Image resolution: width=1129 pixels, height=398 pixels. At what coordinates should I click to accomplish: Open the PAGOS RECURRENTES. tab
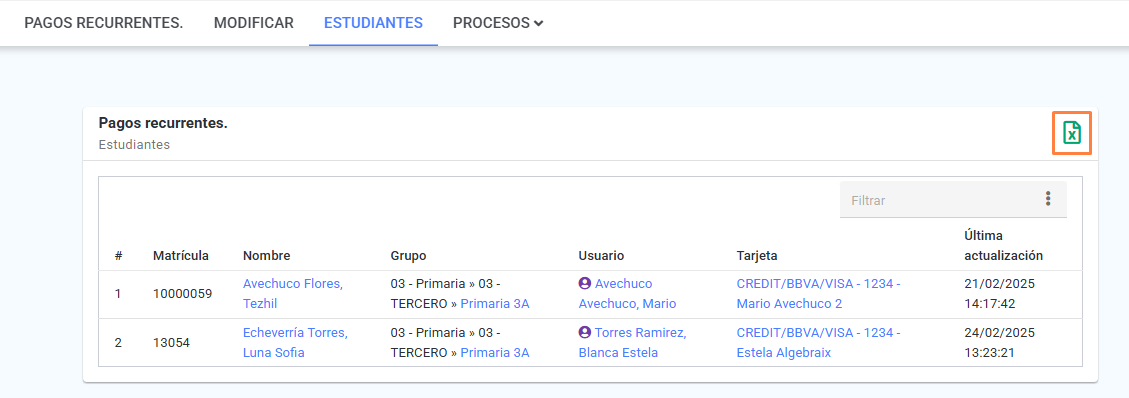pos(104,23)
